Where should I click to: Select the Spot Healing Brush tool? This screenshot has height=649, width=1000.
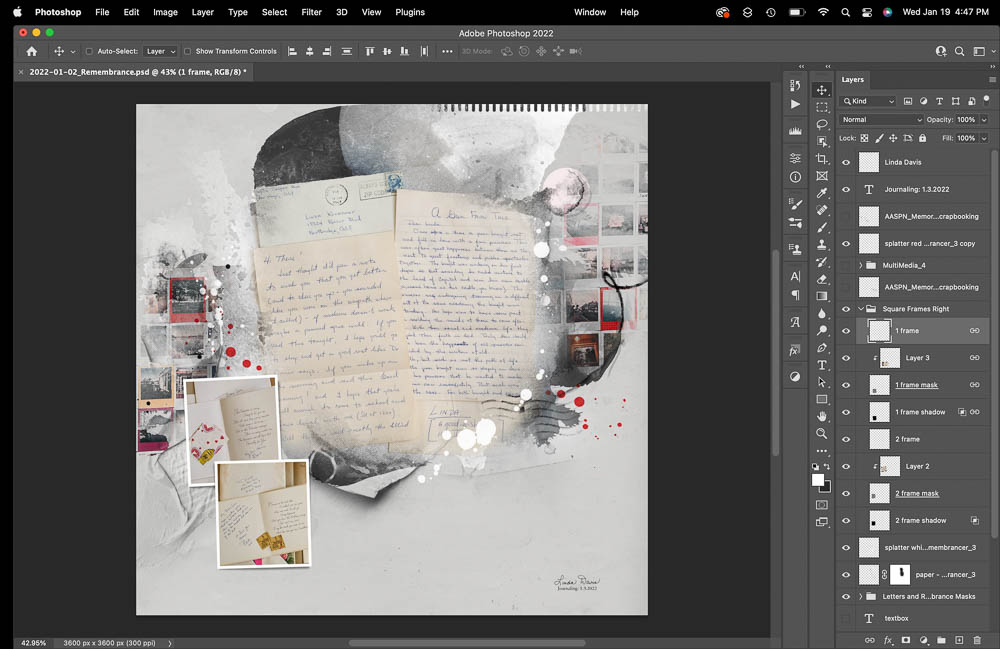822,210
